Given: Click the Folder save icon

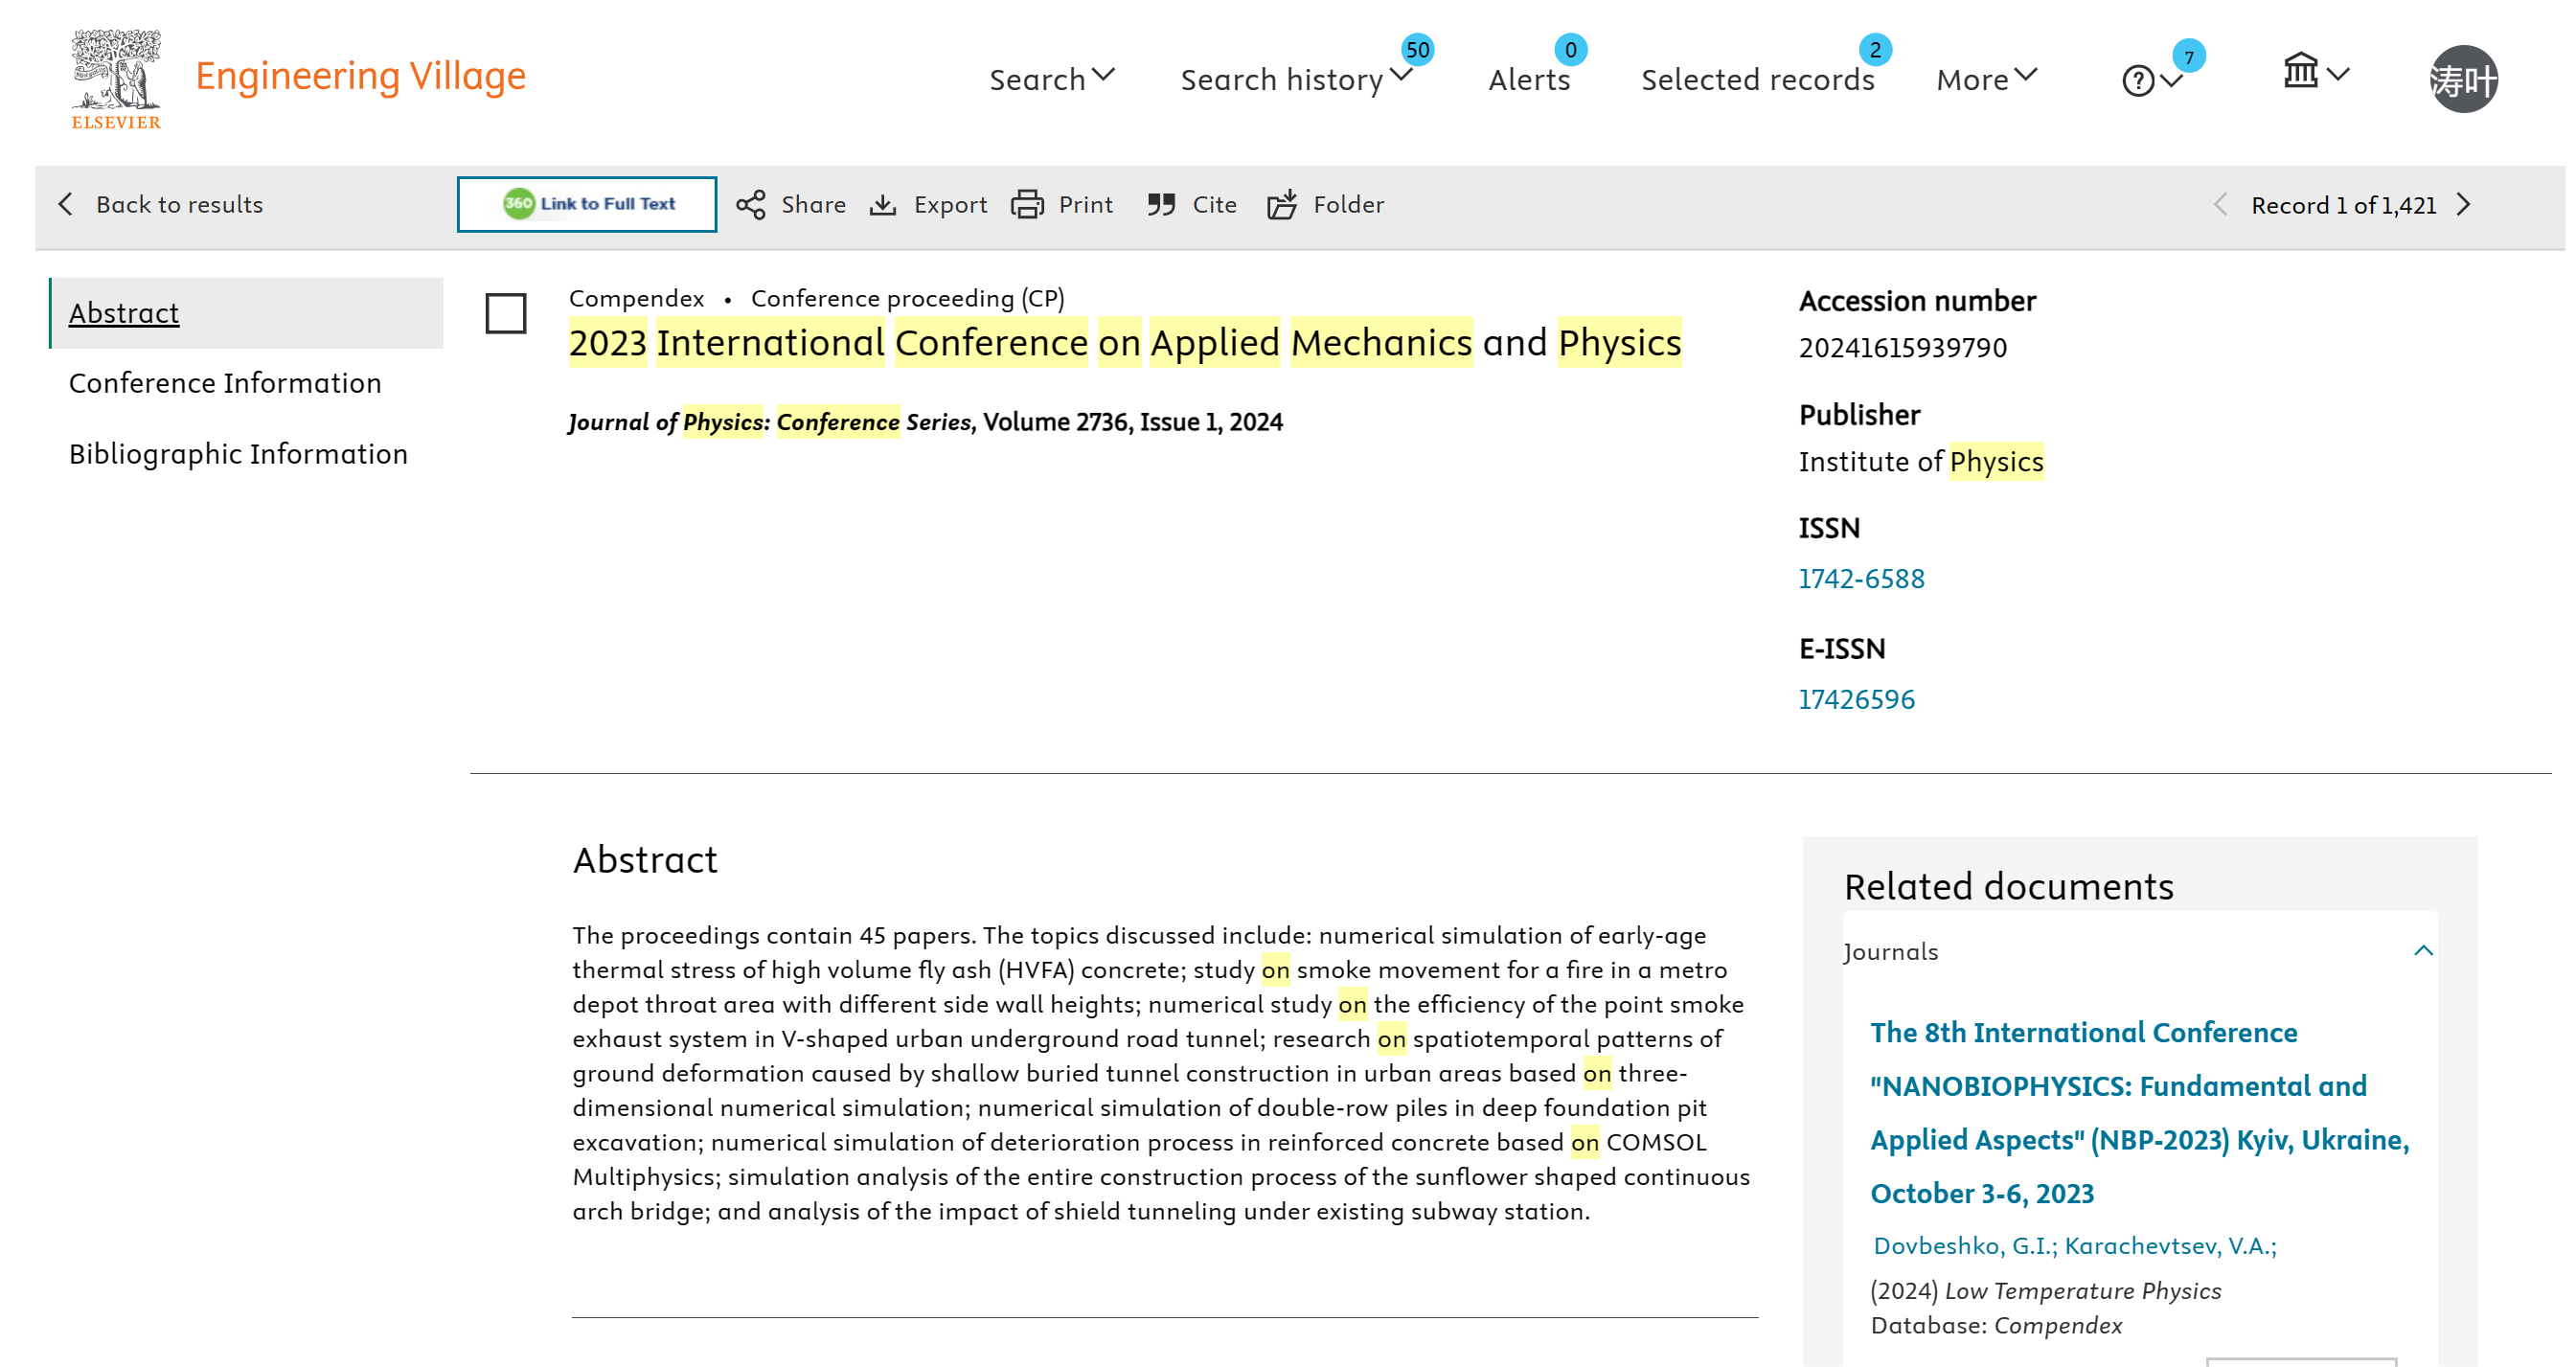Looking at the screenshot, I should coord(1282,204).
